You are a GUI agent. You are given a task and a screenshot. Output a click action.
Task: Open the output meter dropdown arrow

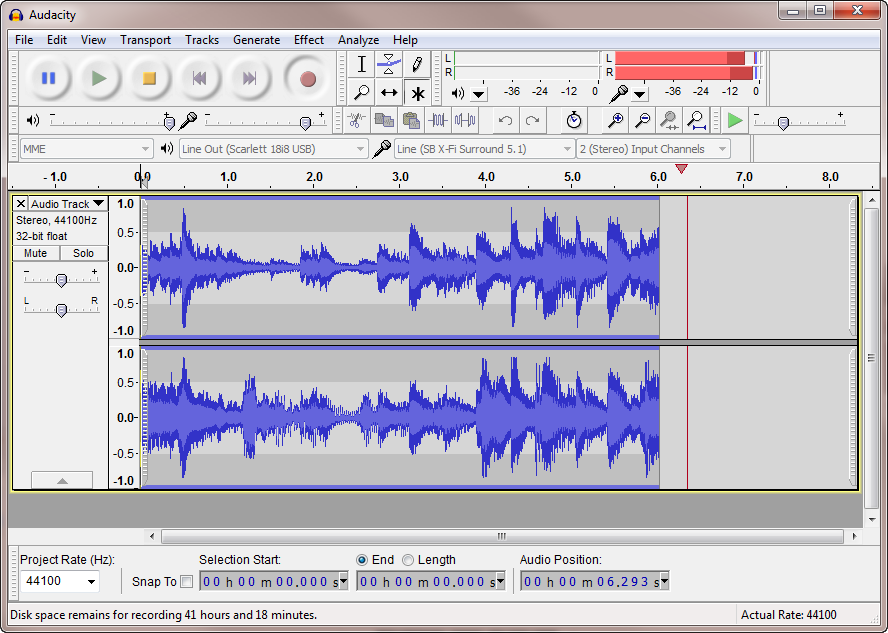479,94
